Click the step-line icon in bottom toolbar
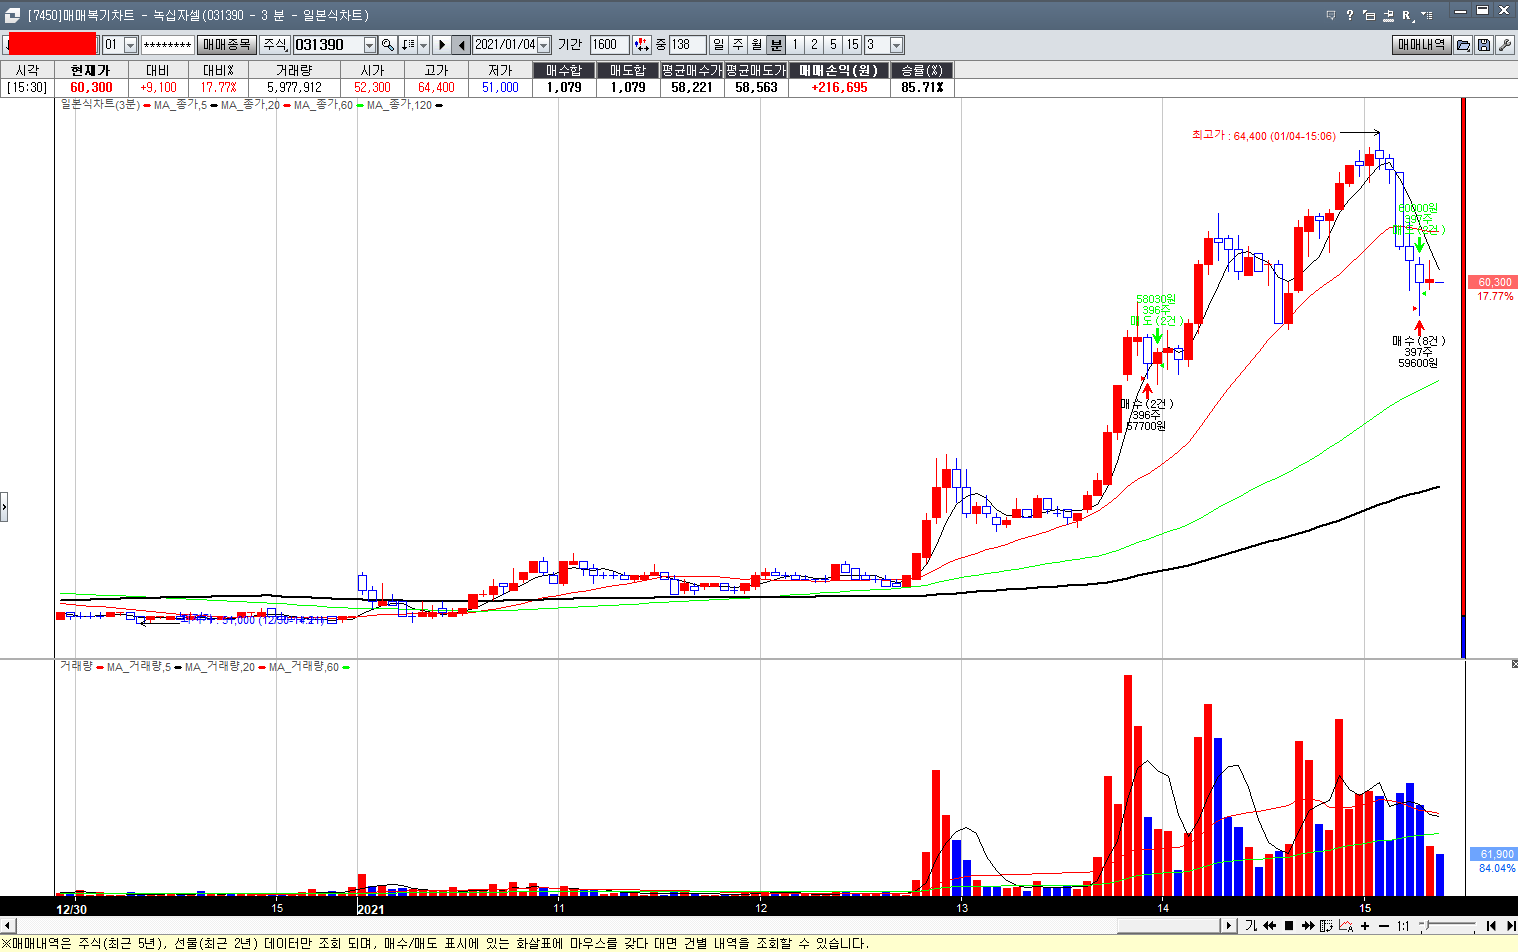Screen dimensions: 1518x952 pos(1251,926)
